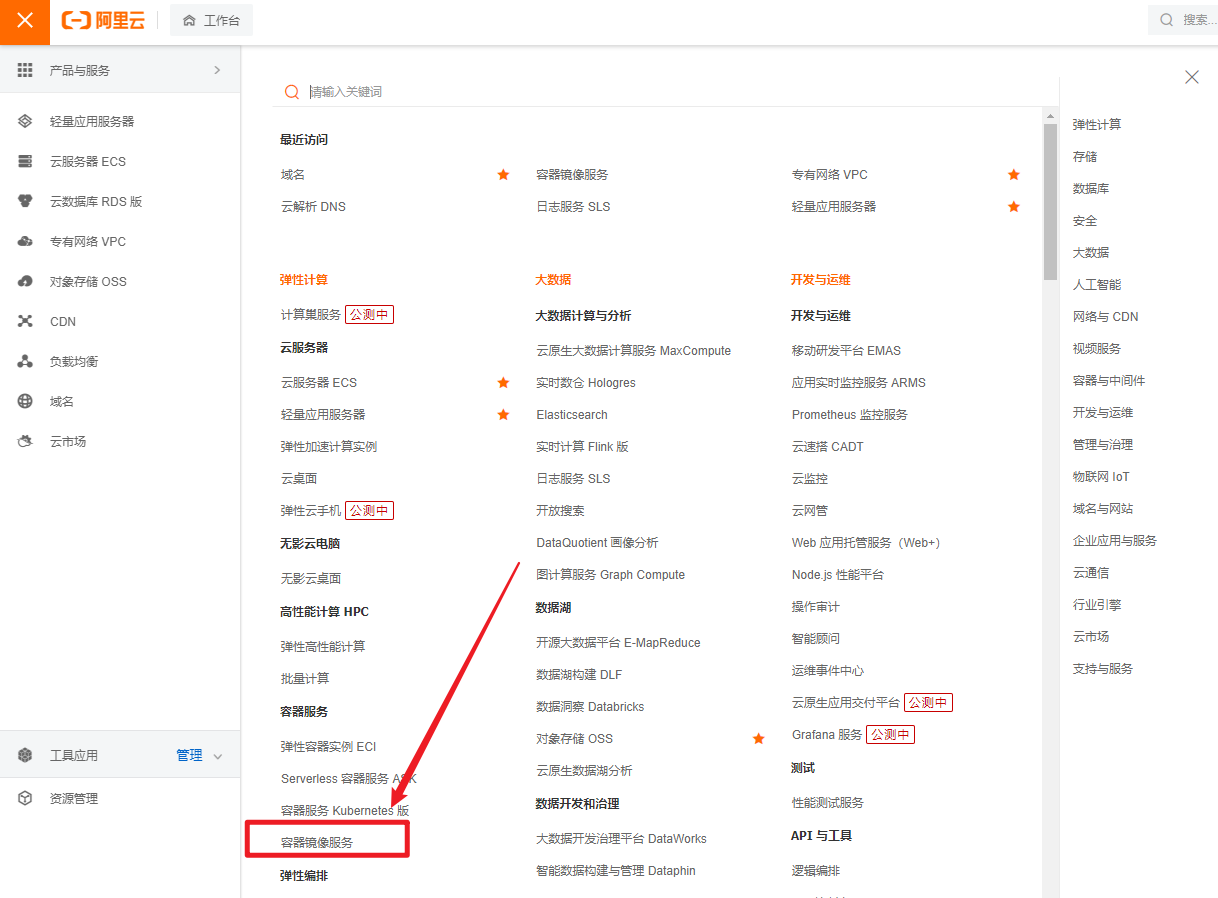
Task: Open 实时计算 Flink 版
Action: [x=582, y=446]
